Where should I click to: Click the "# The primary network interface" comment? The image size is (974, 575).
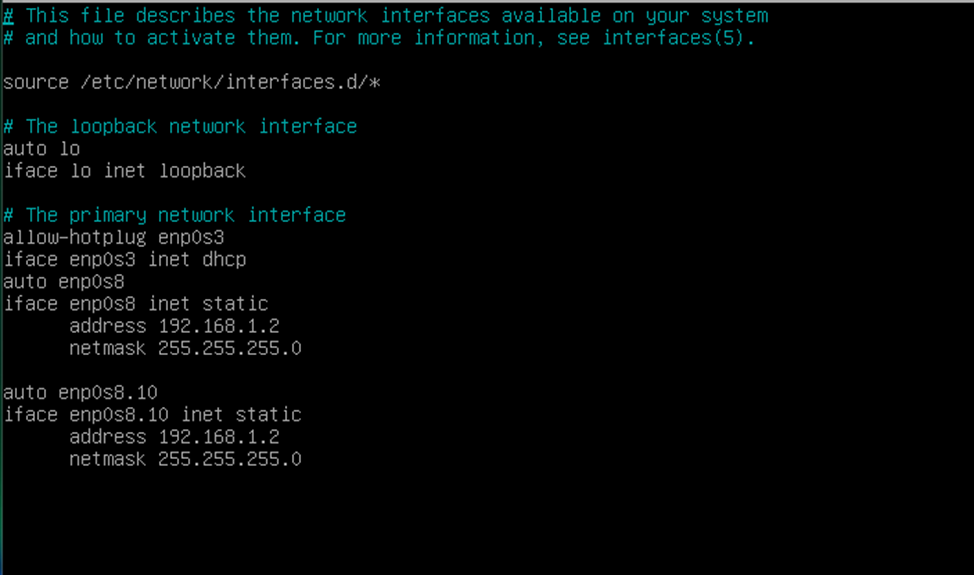tap(175, 215)
